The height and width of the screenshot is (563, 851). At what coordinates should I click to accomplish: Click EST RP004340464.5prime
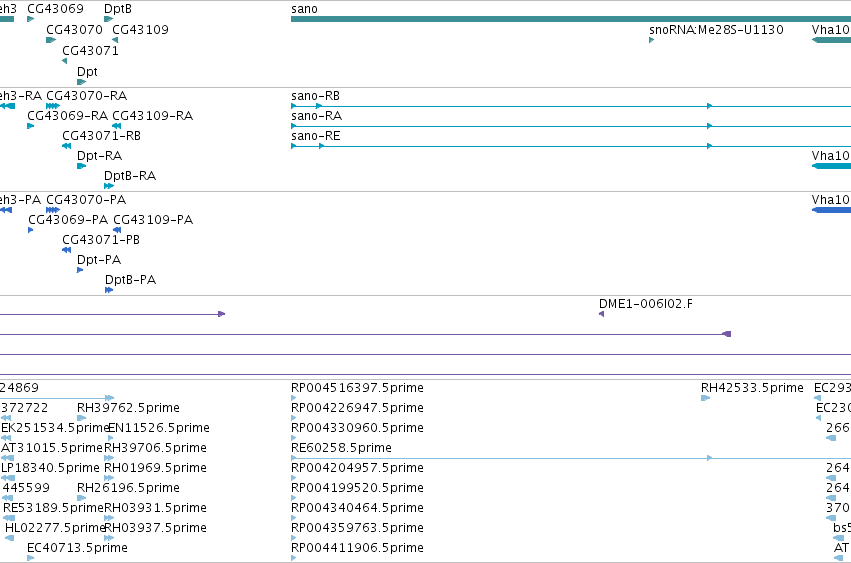pyautogui.click(x=357, y=508)
